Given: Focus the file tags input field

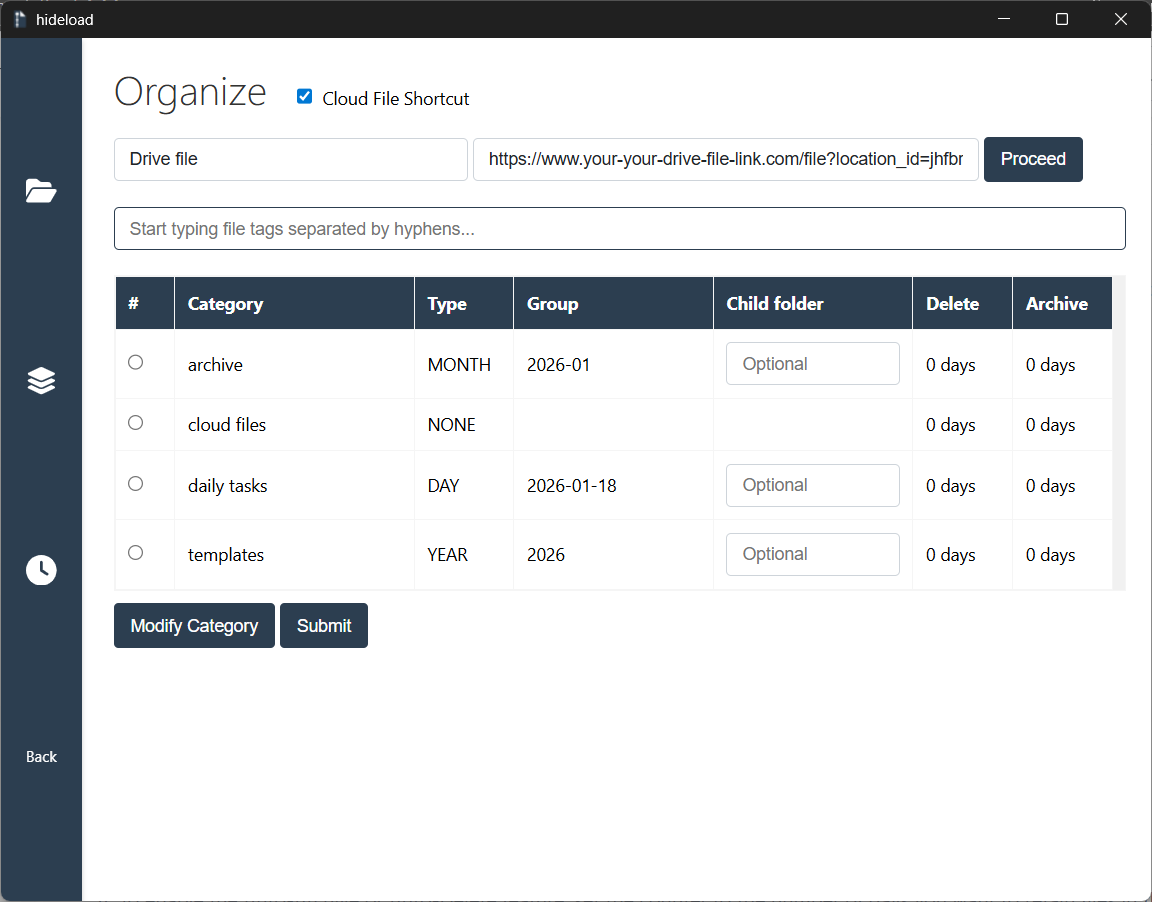Looking at the screenshot, I should point(620,228).
